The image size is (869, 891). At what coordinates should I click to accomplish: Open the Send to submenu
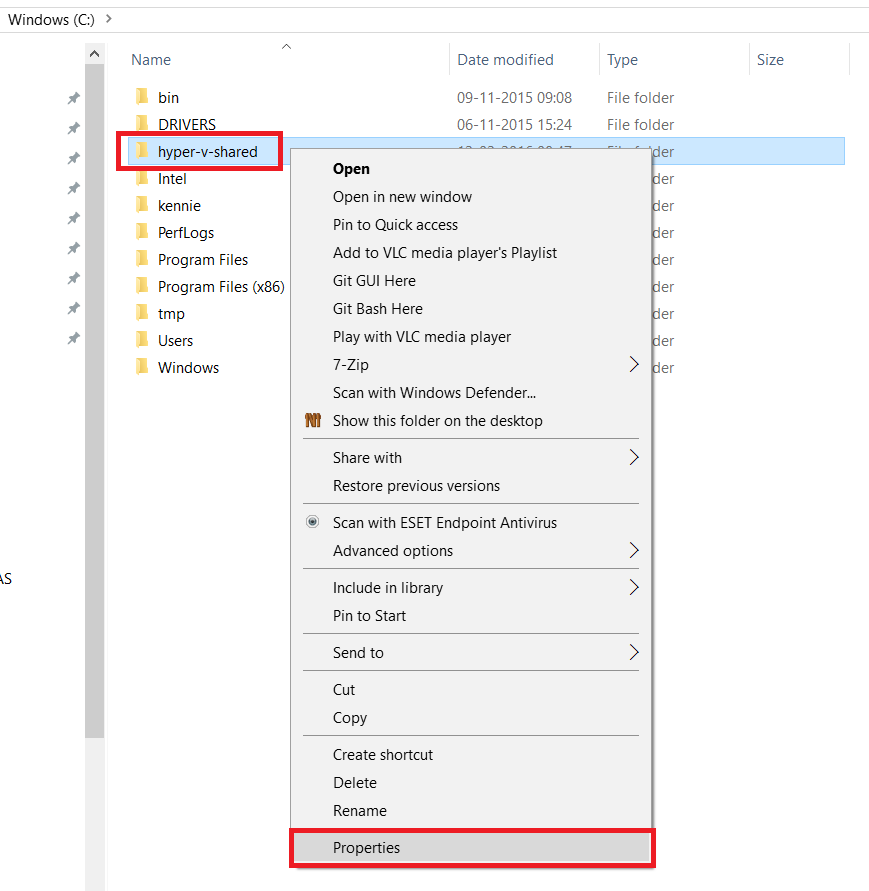pyautogui.click(x=633, y=653)
